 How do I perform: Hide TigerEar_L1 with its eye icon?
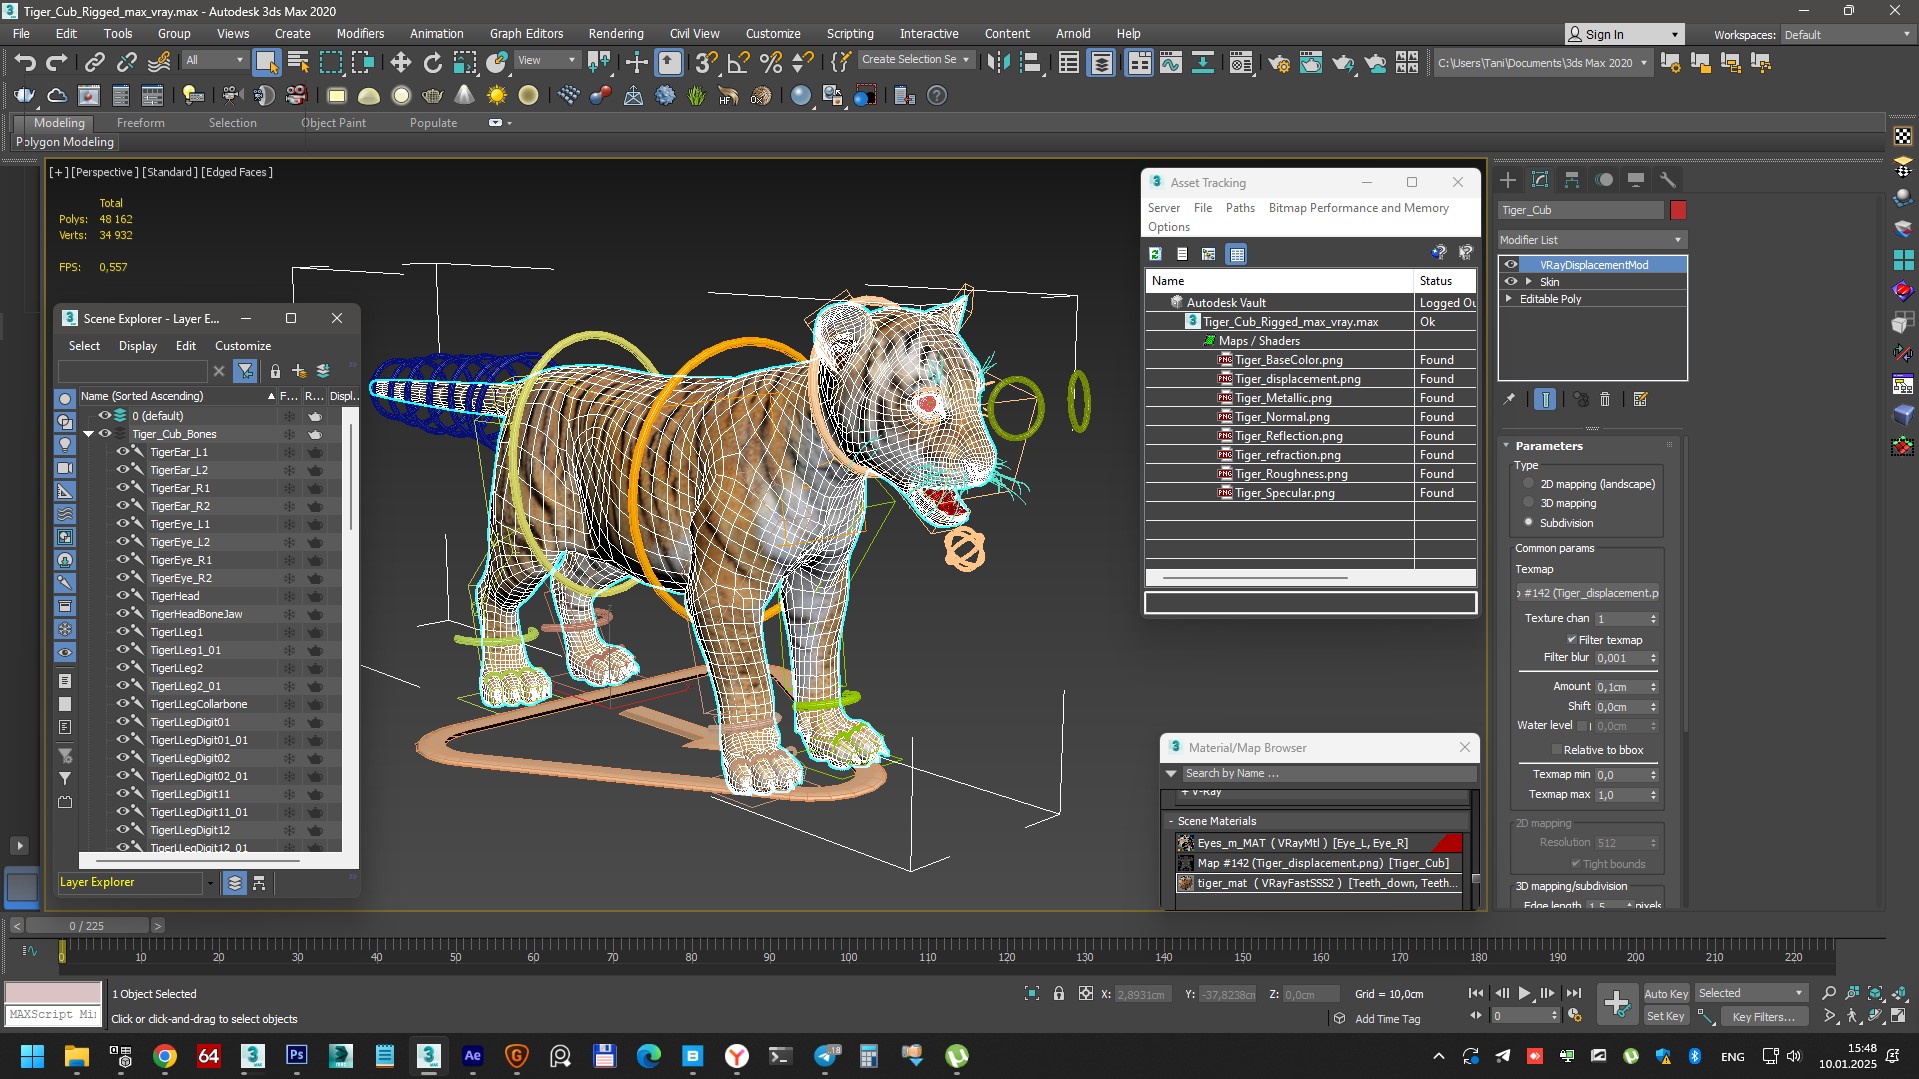[122, 452]
